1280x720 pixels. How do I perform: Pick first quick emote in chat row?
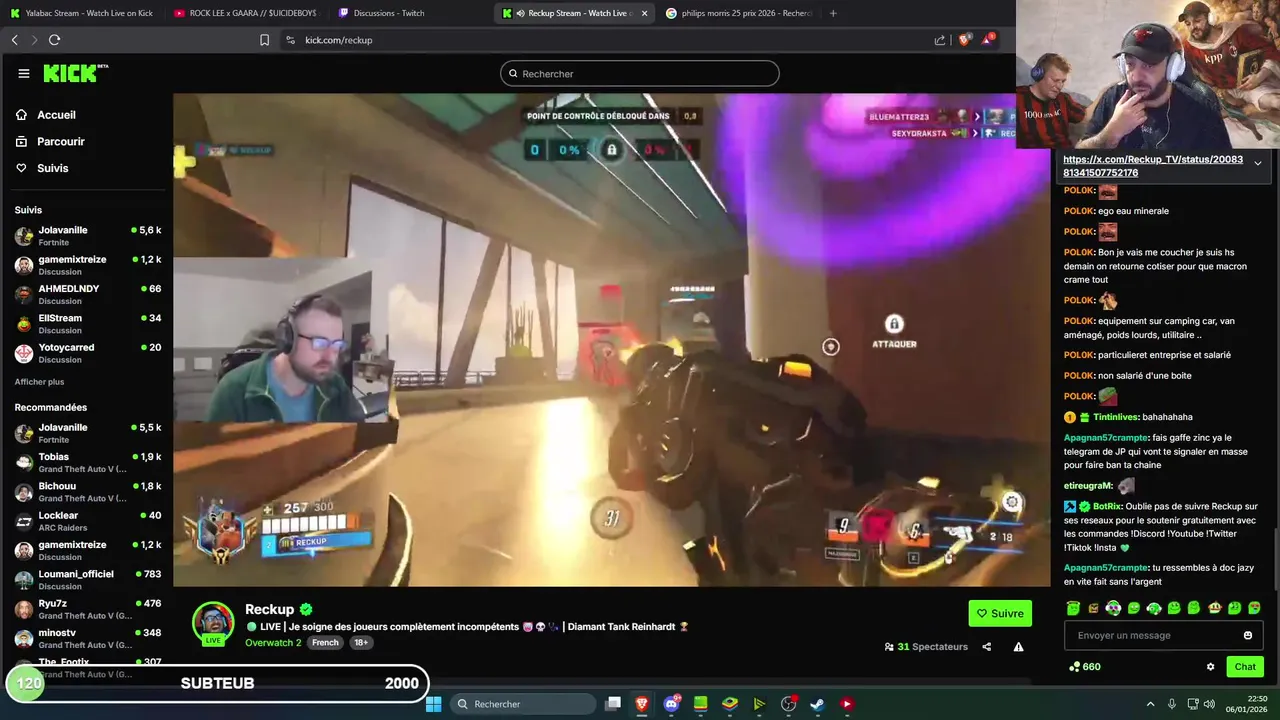point(1073,608)
